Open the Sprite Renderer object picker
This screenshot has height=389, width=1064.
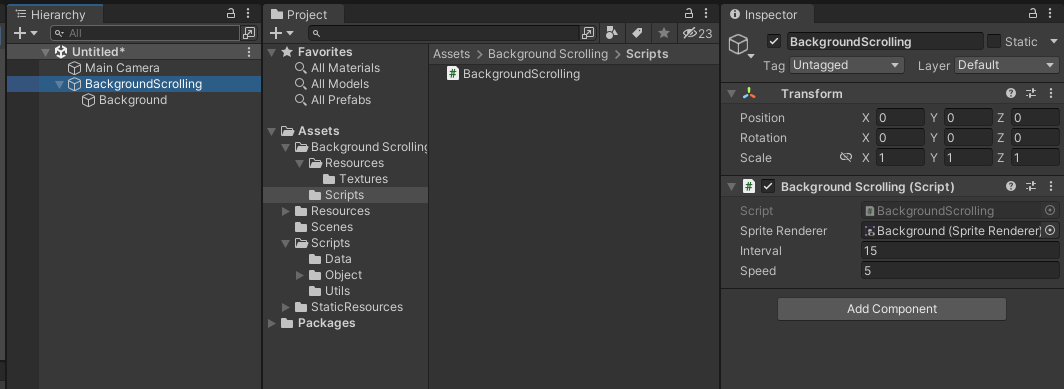point(1050,231)
